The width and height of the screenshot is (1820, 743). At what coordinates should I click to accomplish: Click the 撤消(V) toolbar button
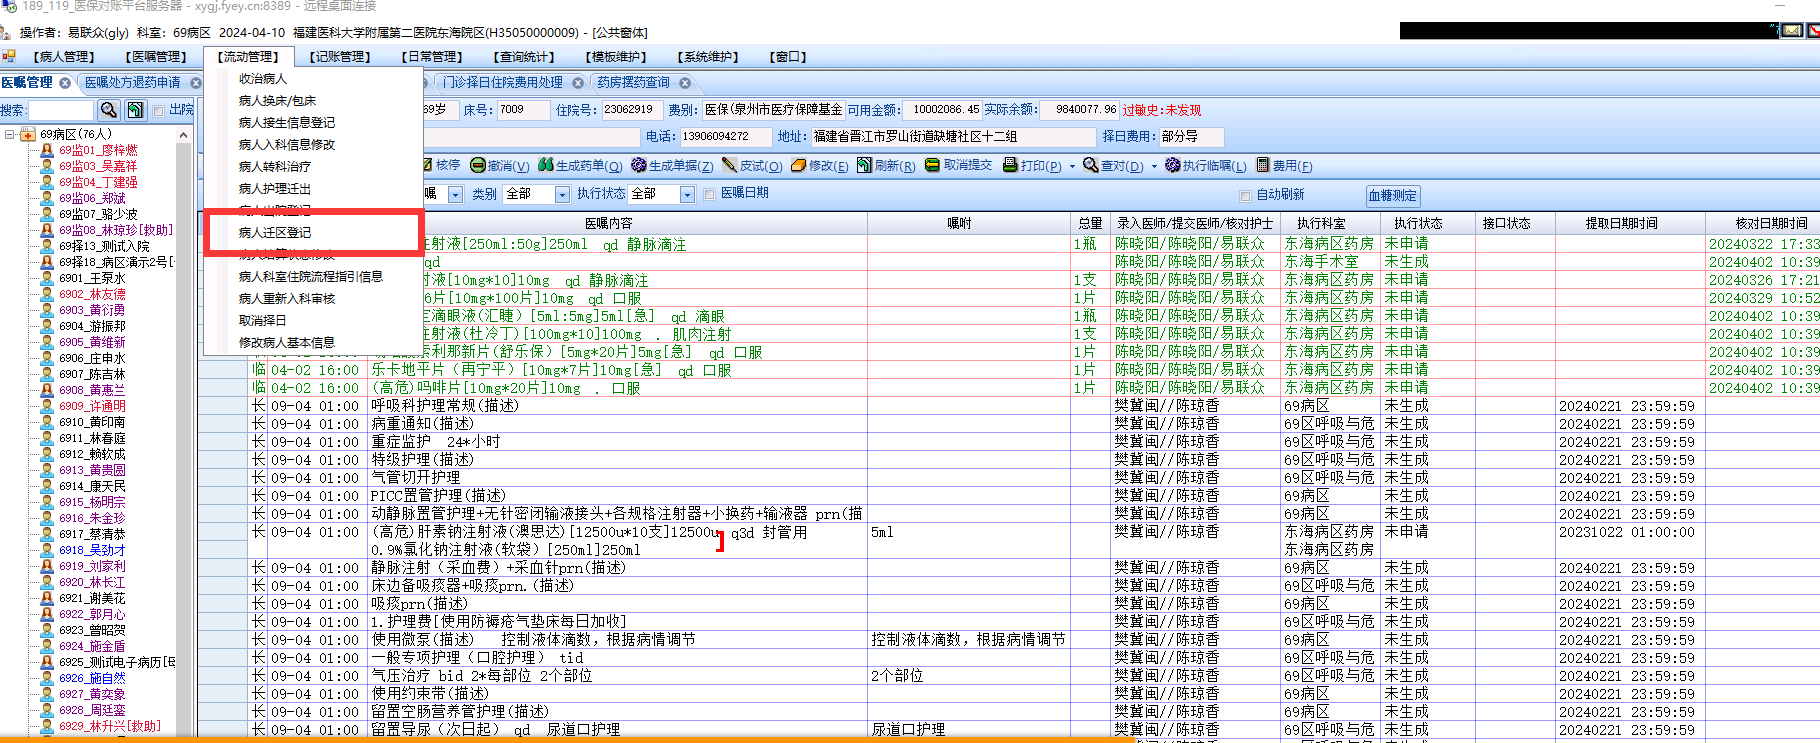pos(499,165)
